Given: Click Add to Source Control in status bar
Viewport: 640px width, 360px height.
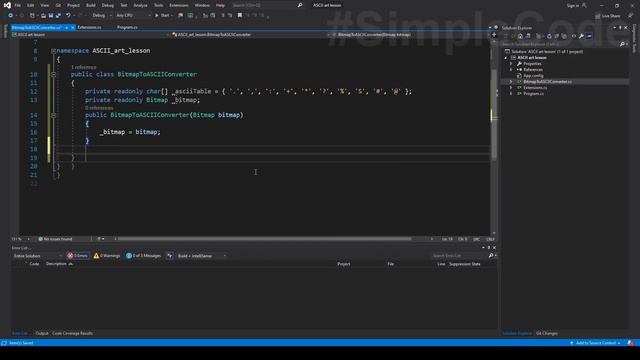Looking at the screenshot, I should coord(596,343).
